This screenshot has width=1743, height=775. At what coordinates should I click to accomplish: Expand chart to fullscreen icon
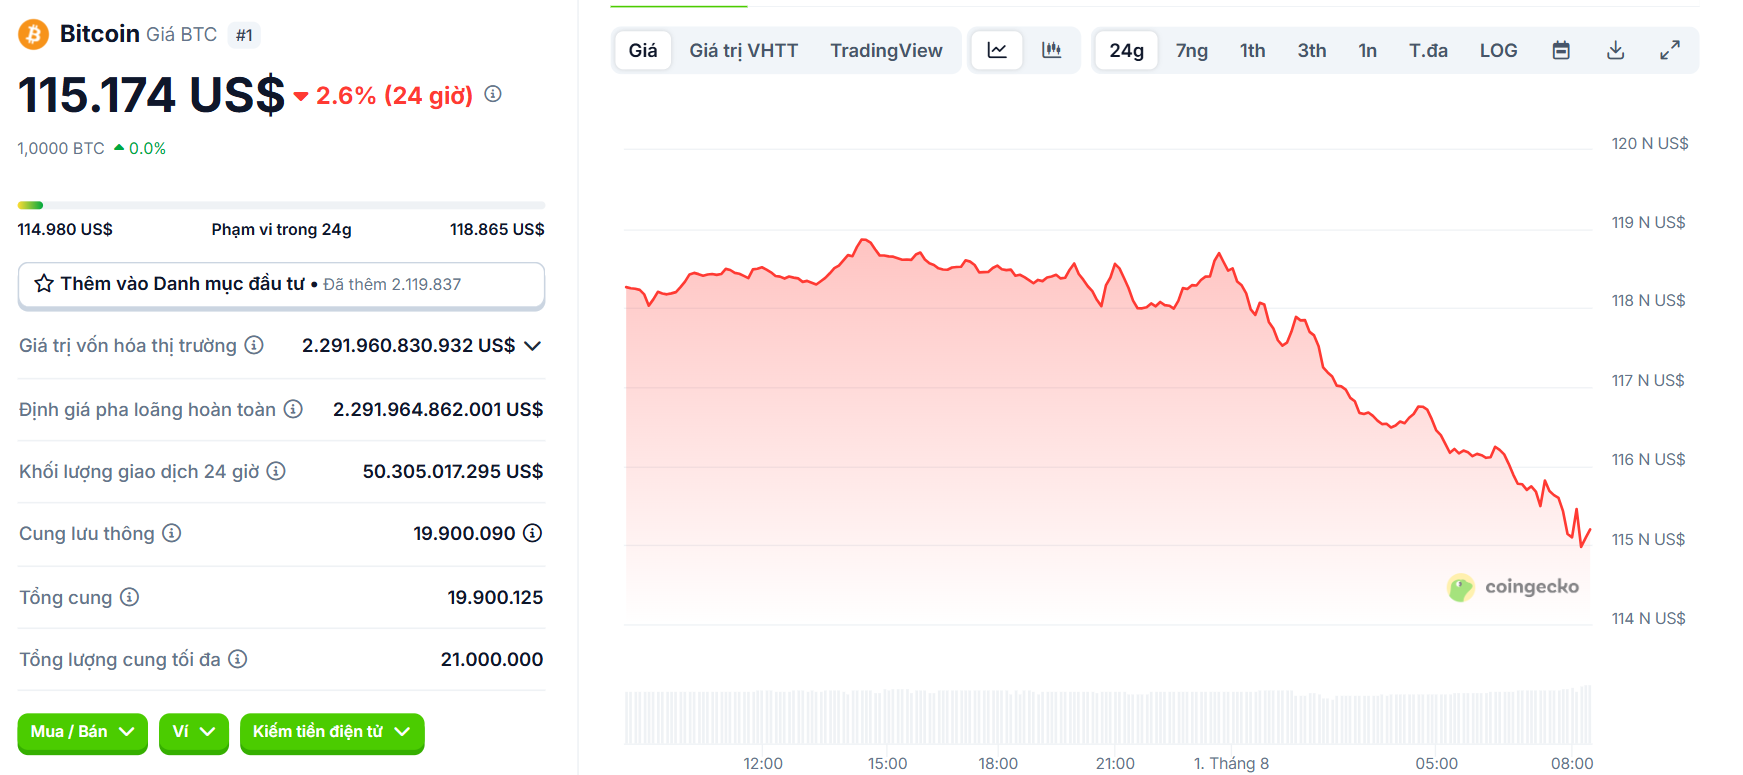click(1670, 50)
